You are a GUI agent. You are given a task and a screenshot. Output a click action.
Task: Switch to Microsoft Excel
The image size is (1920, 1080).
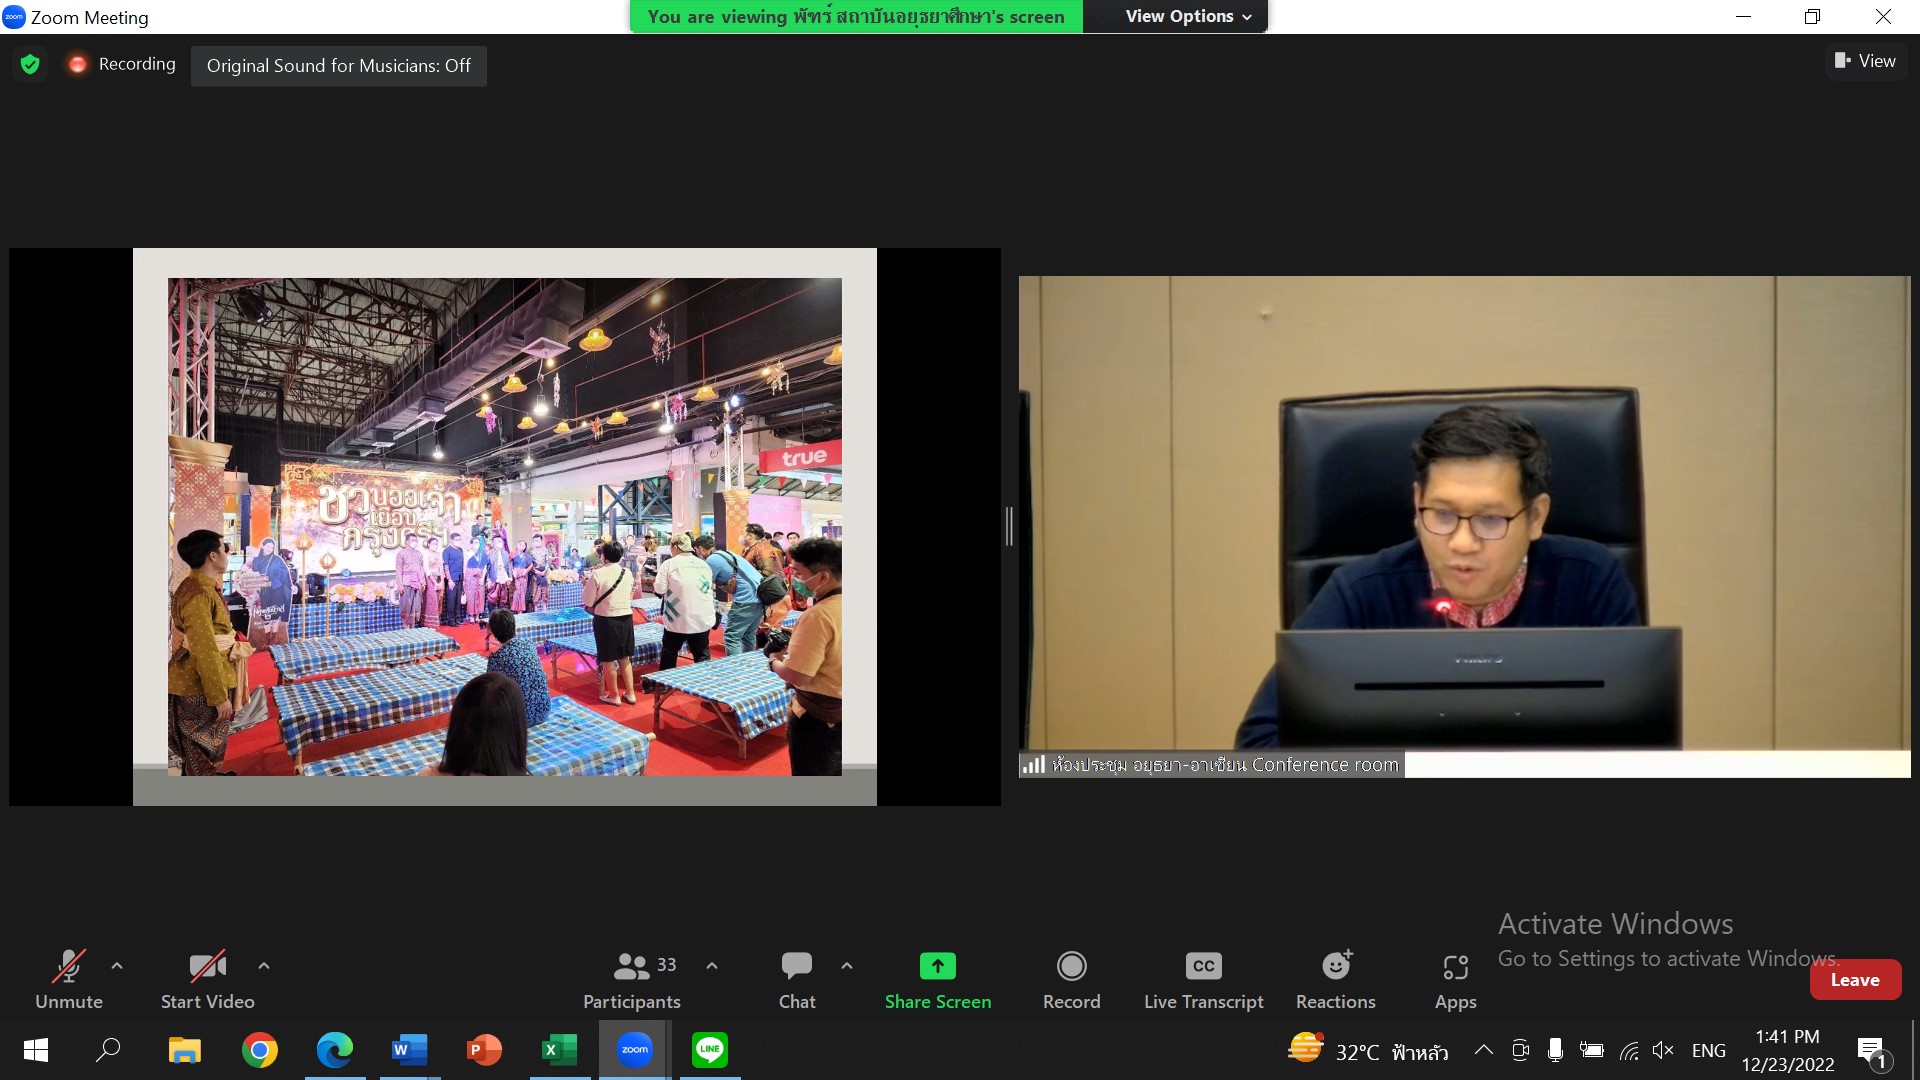point(560,1050)
